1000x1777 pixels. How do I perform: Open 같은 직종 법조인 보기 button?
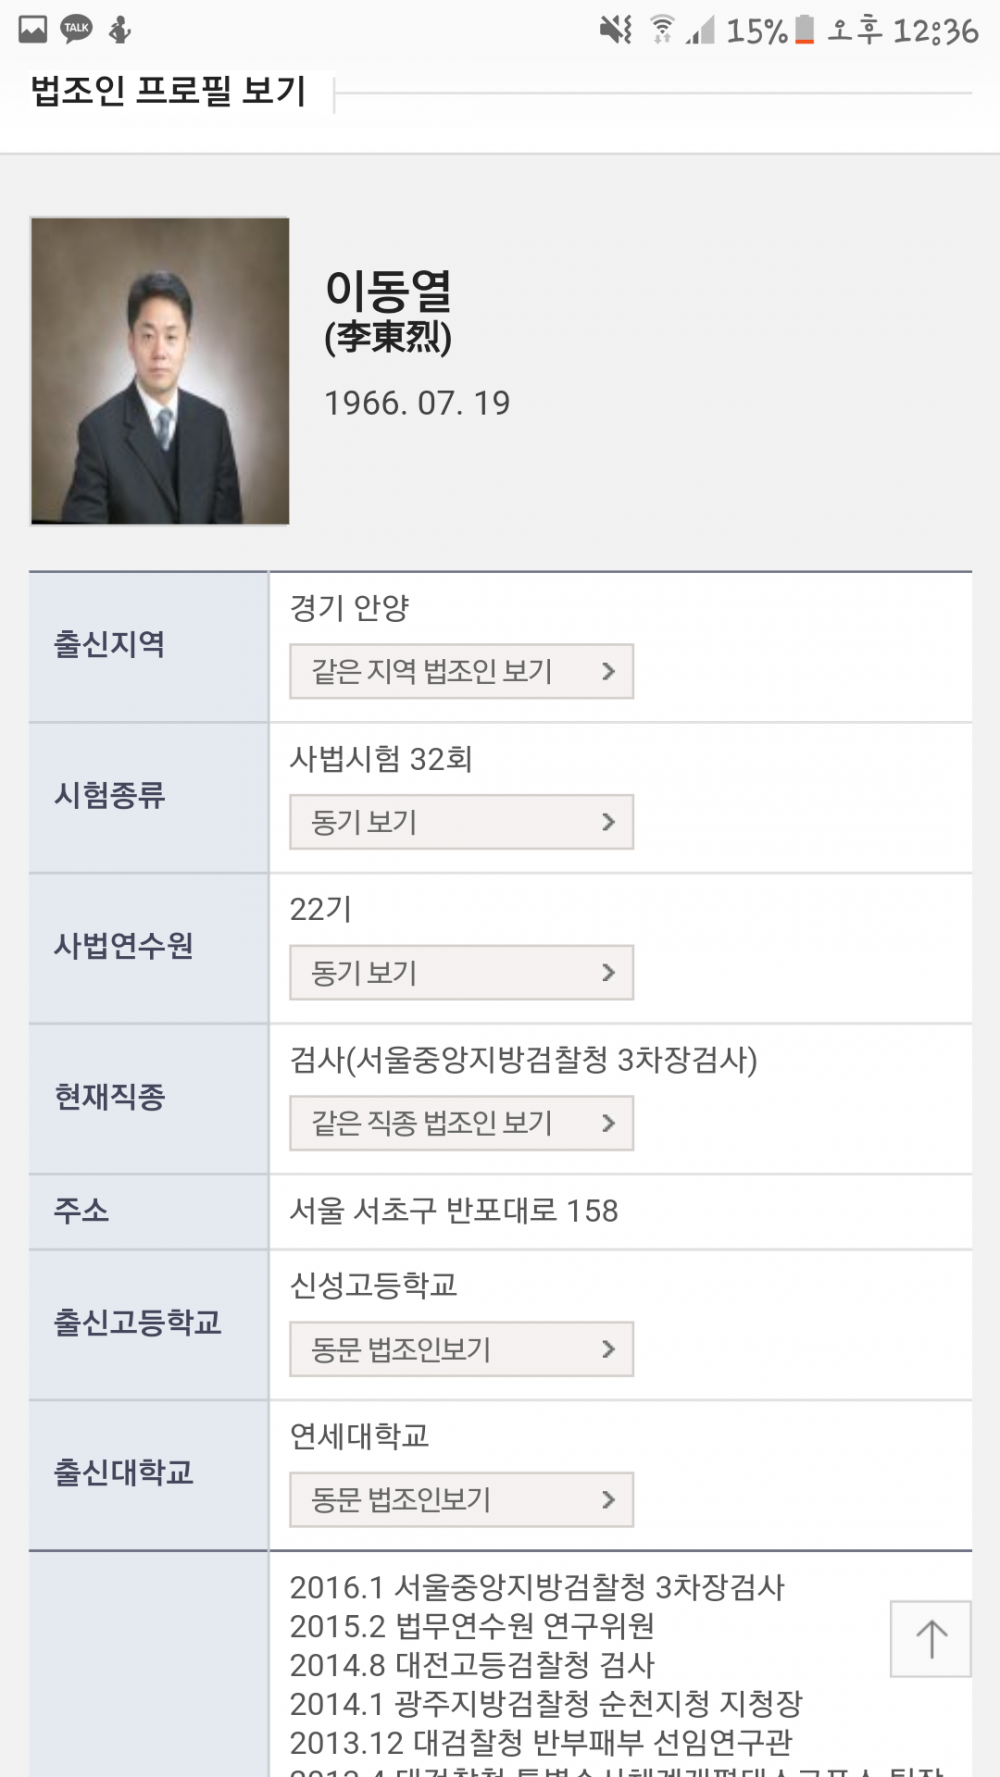(461, 1123)
